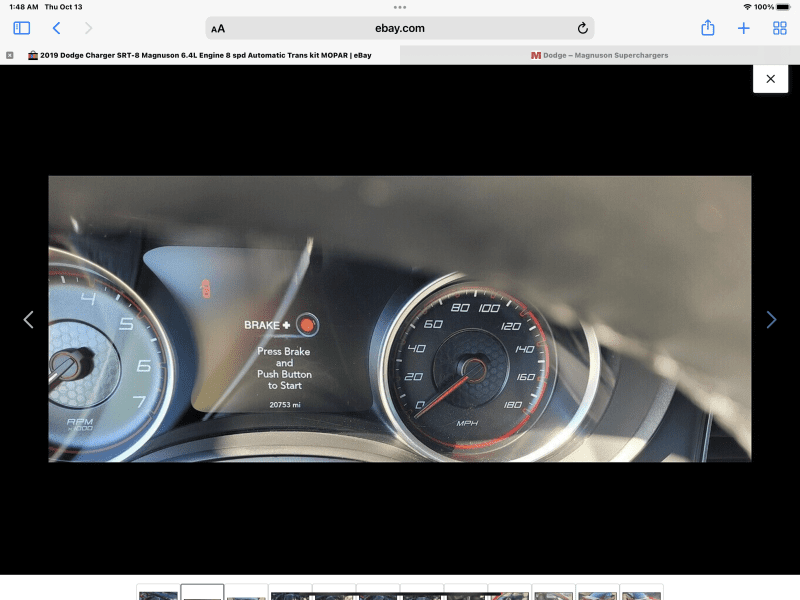This screenshot has width=800, height=600.
Task: Tap the forward navigation arrow
Action: tap(88, 28)
